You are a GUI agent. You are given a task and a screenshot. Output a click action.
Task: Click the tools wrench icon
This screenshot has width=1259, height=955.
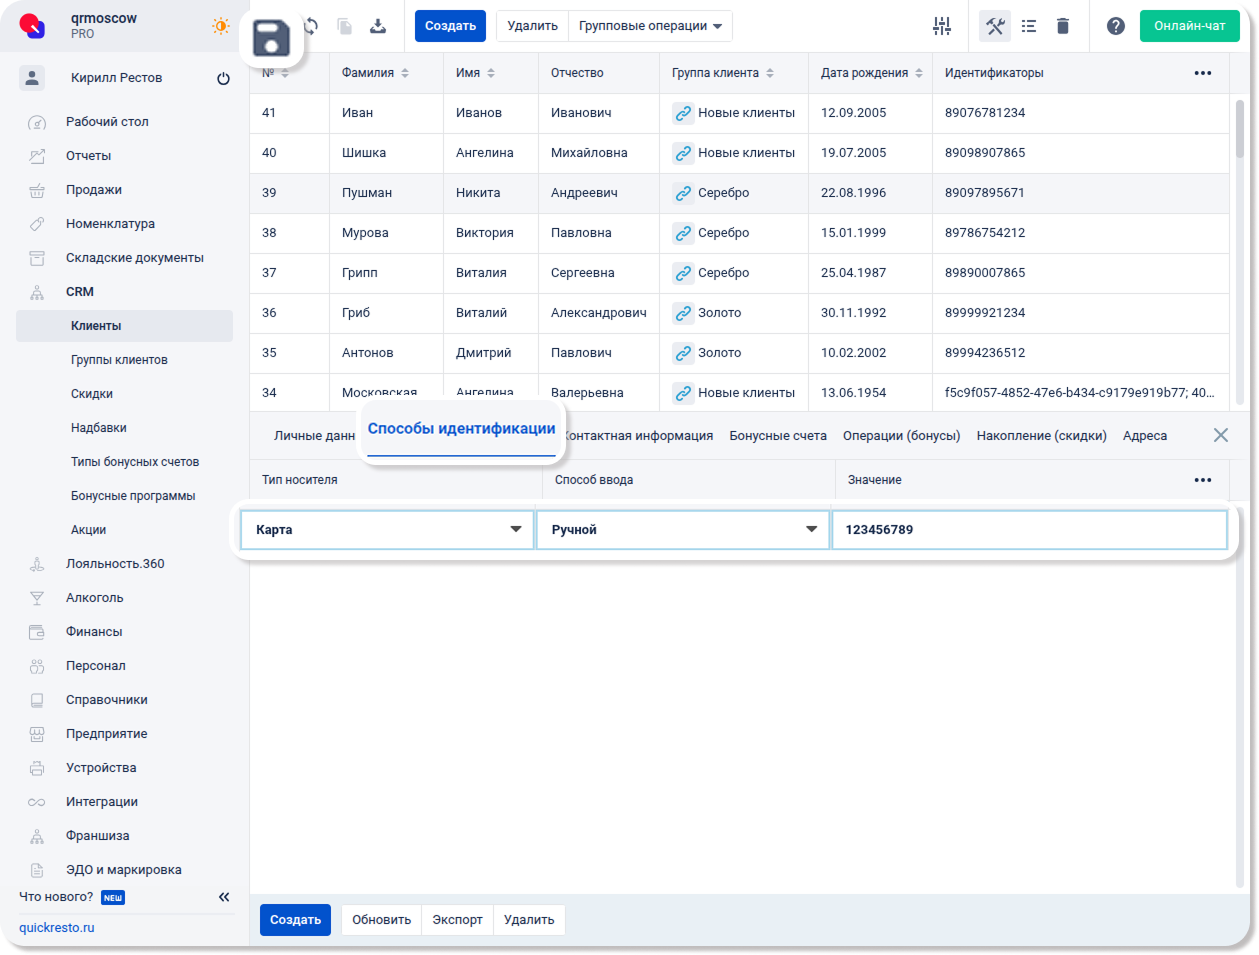(994, 26)
